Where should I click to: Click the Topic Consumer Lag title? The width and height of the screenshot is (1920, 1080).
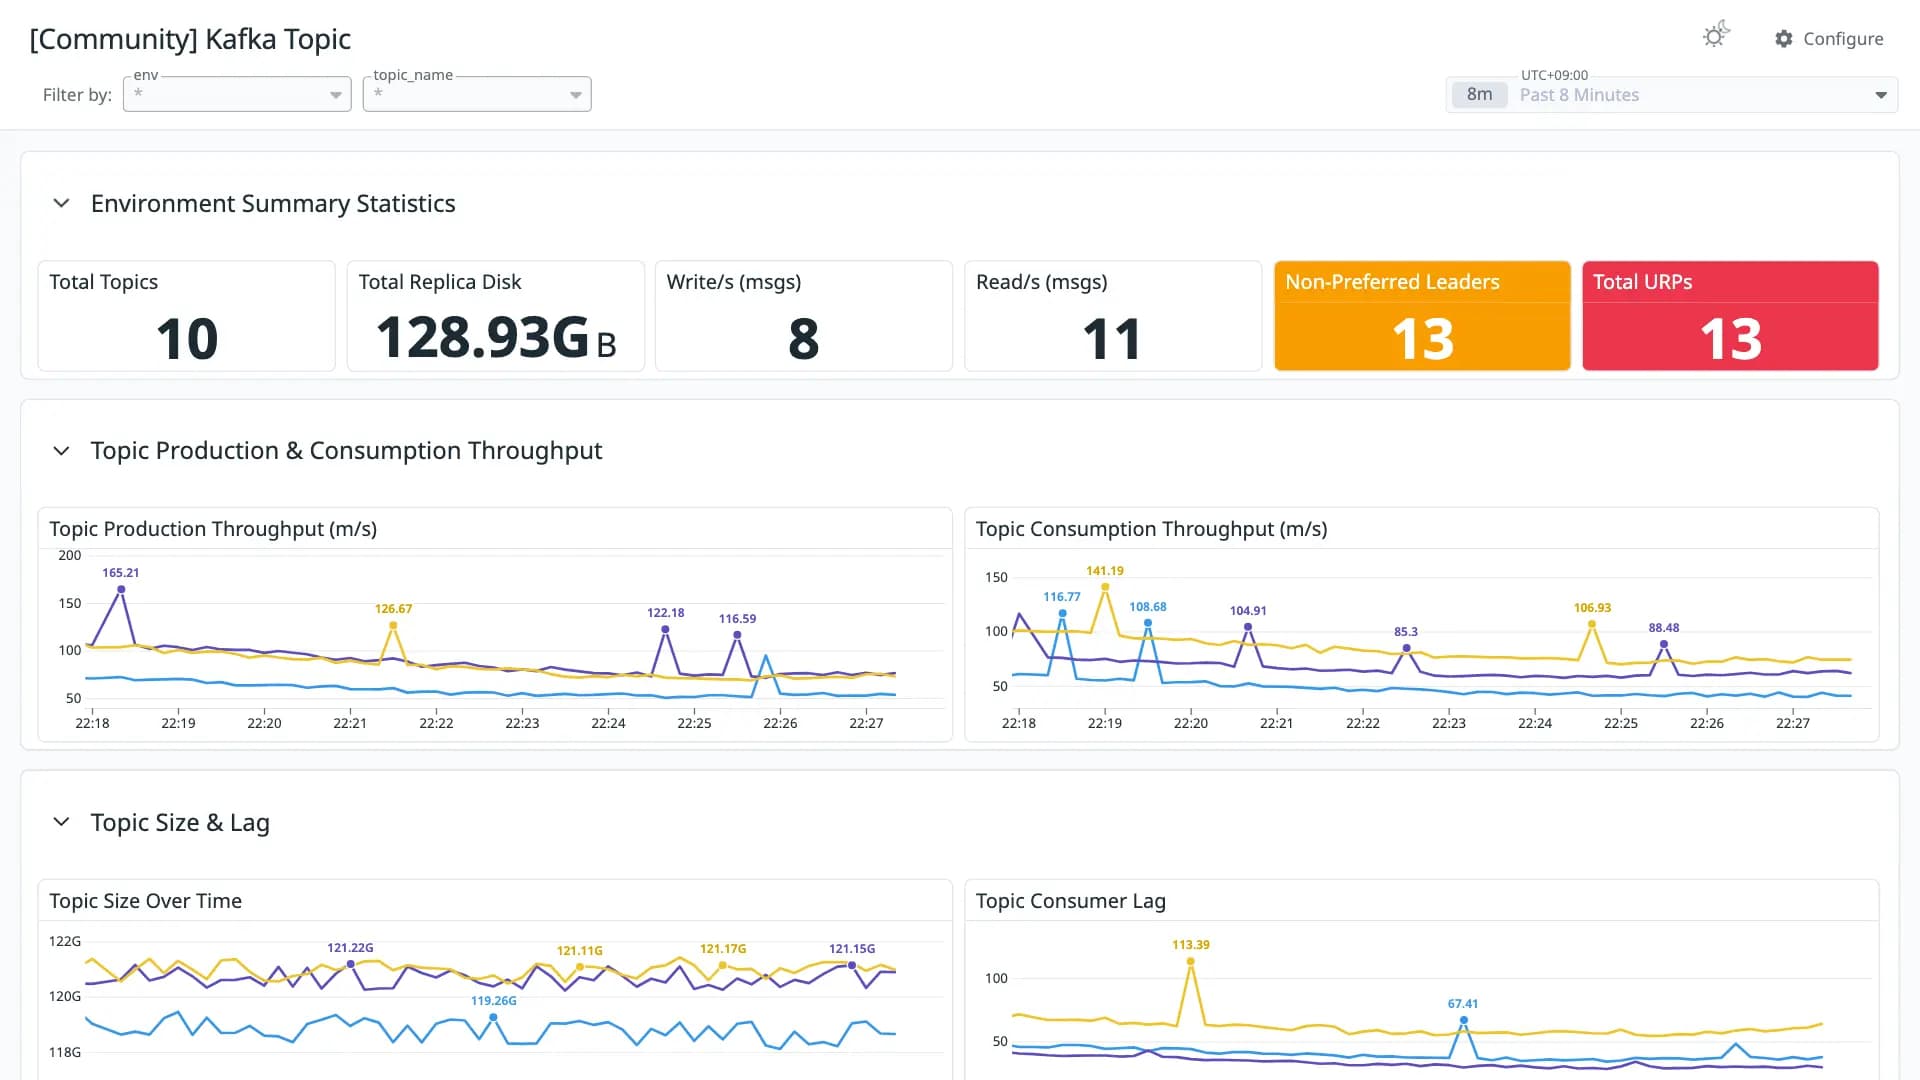(1071, 901)
